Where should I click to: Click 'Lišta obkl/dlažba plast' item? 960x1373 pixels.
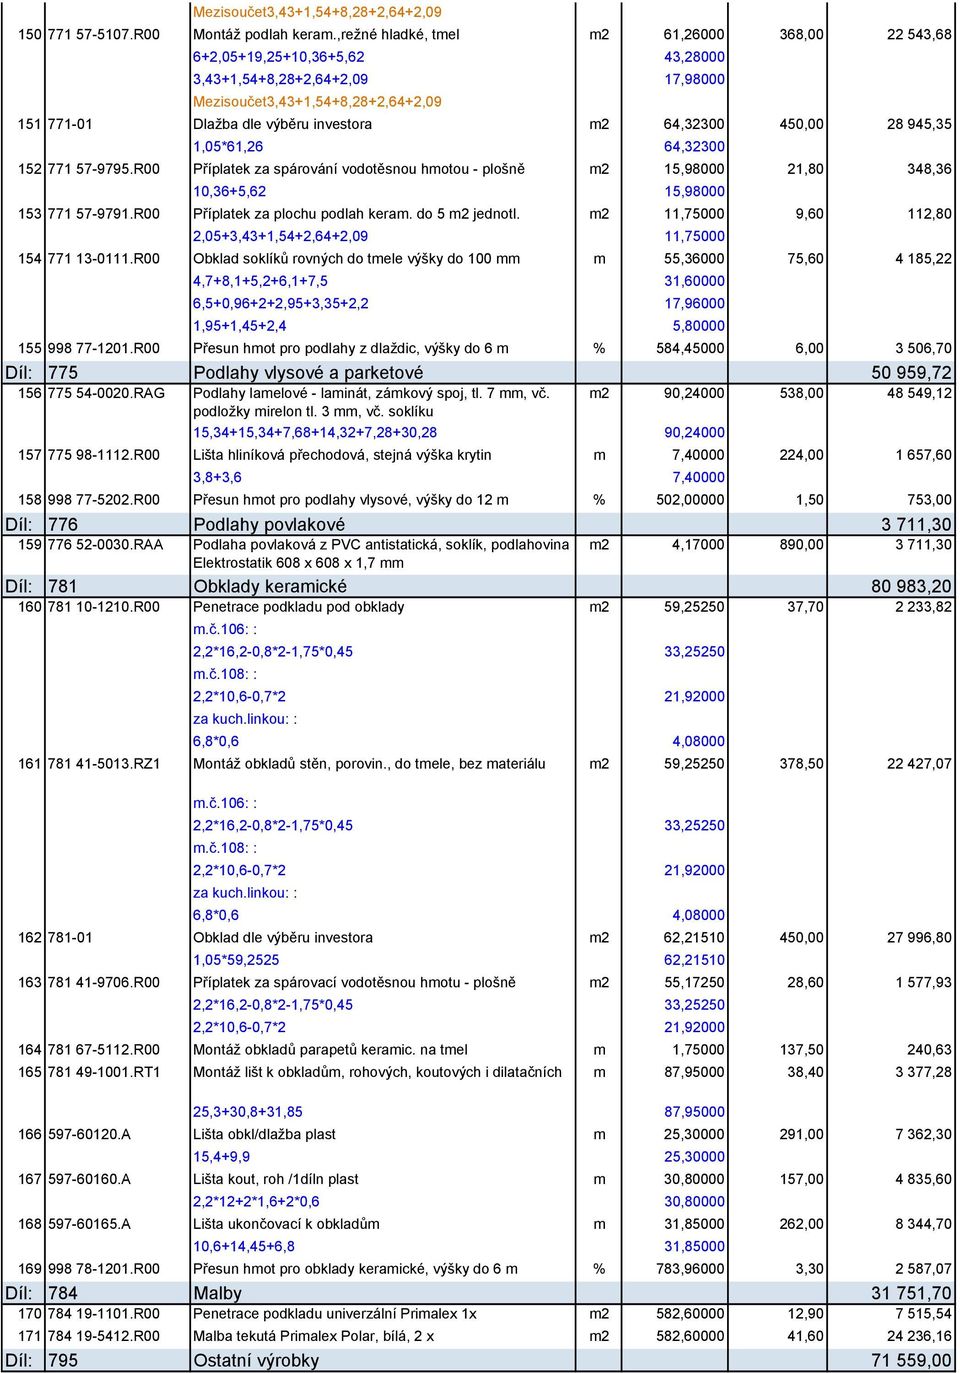[264, 1135]
